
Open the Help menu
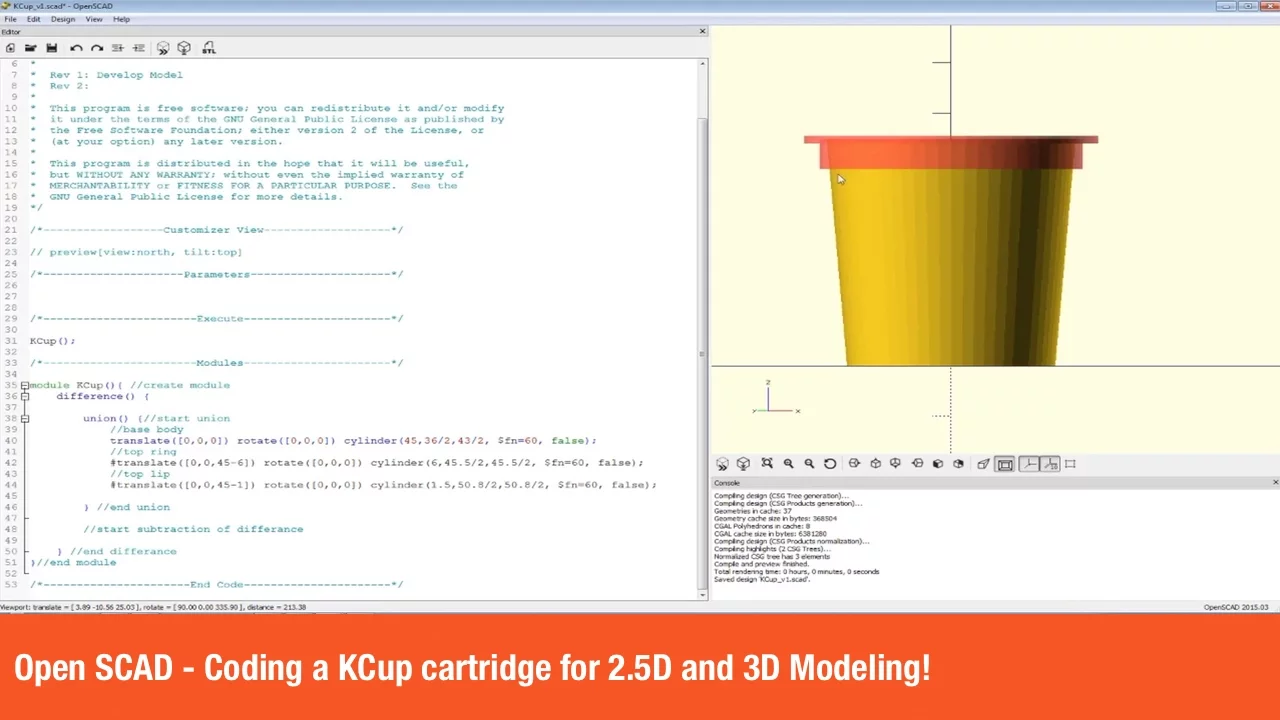tap(122, 19)
